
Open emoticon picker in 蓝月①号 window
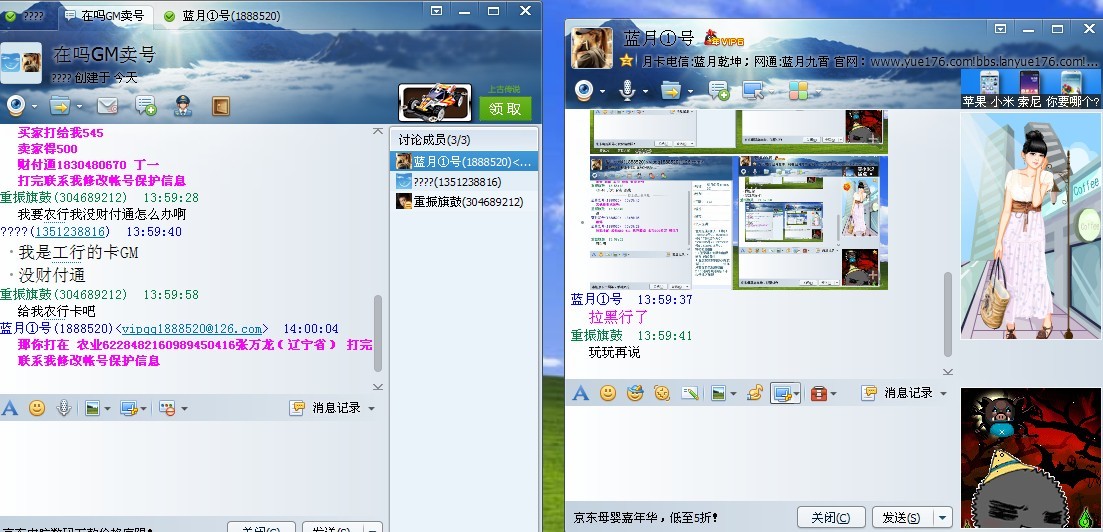pyautogui.click(x=608, y=393)
